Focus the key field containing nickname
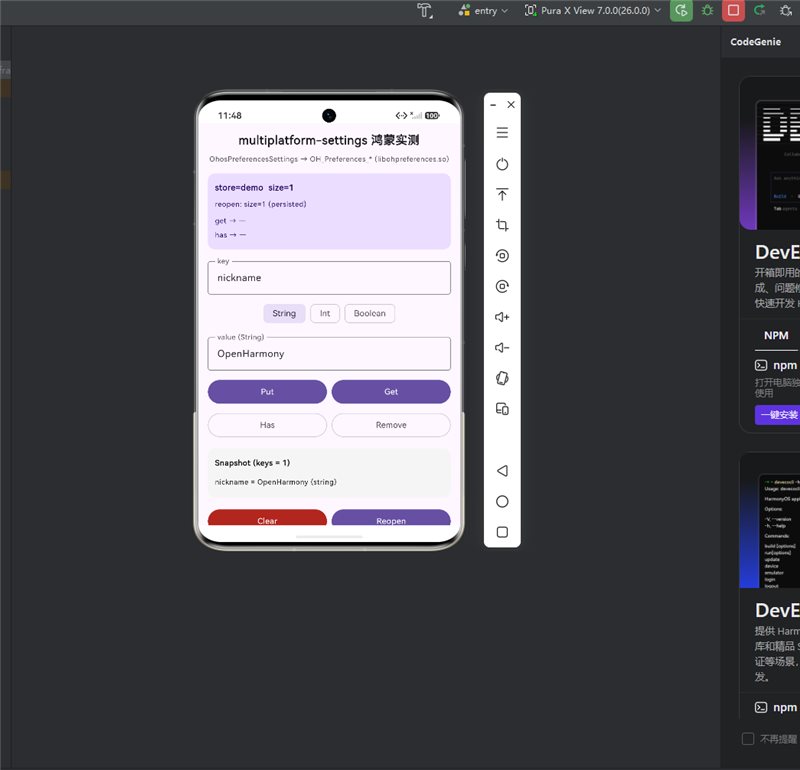The width and height of the screenshot is (800, 770). pos(329,278)
